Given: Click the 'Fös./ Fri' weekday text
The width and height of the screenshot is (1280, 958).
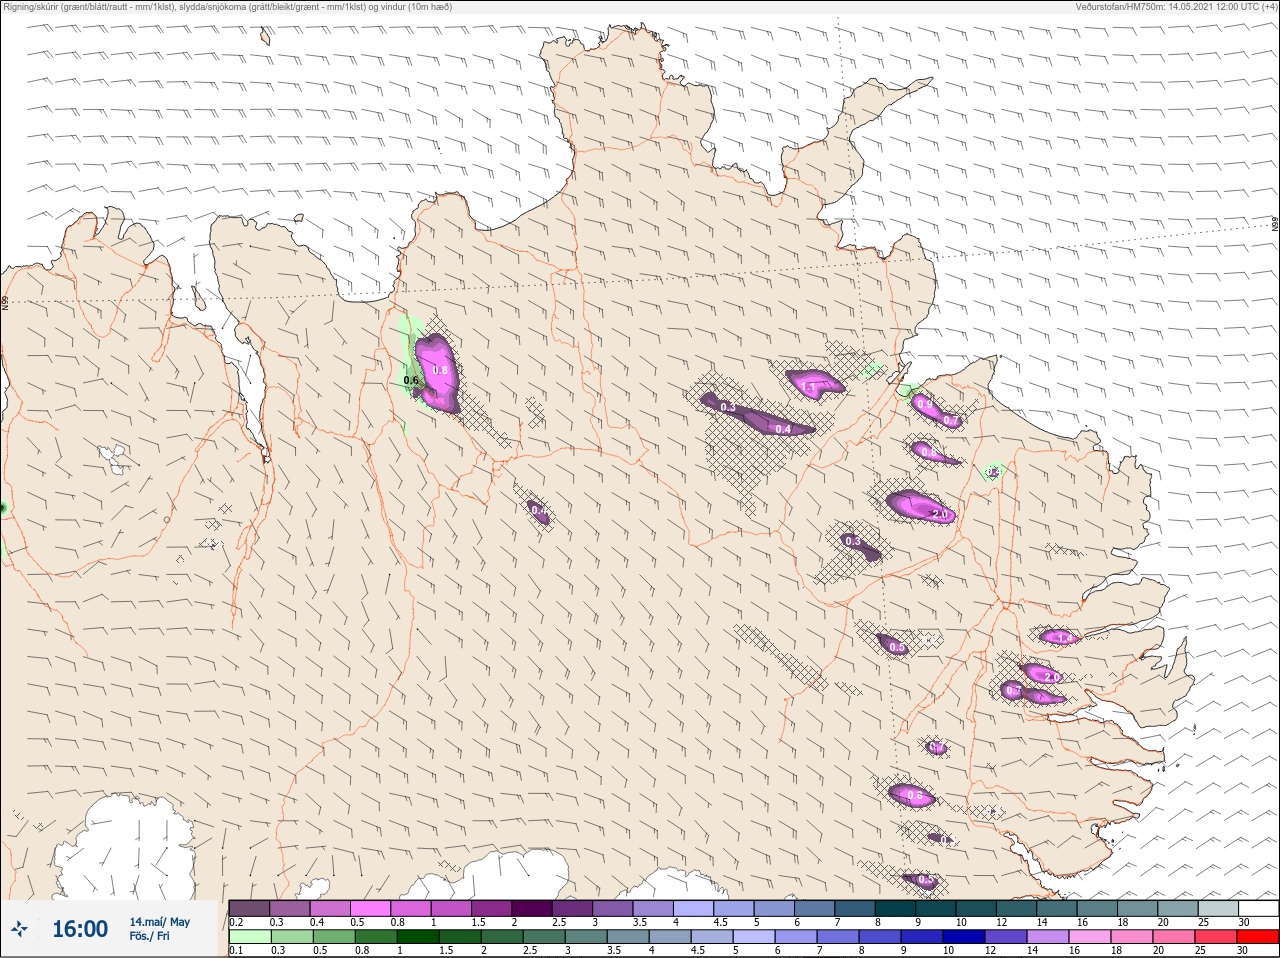Looking at the screenshot, I should tap(149, 936).
